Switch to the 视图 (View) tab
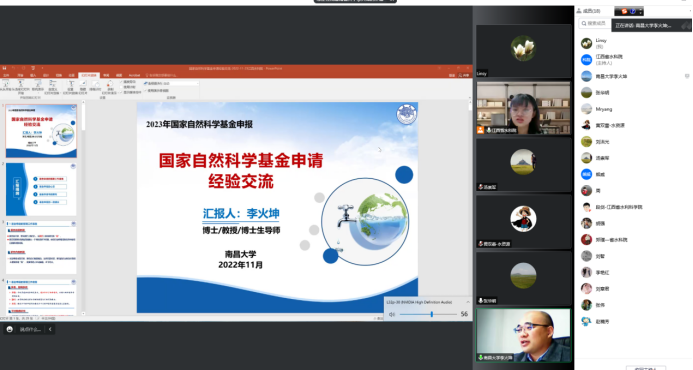693x370 pixels. (119, 76)
